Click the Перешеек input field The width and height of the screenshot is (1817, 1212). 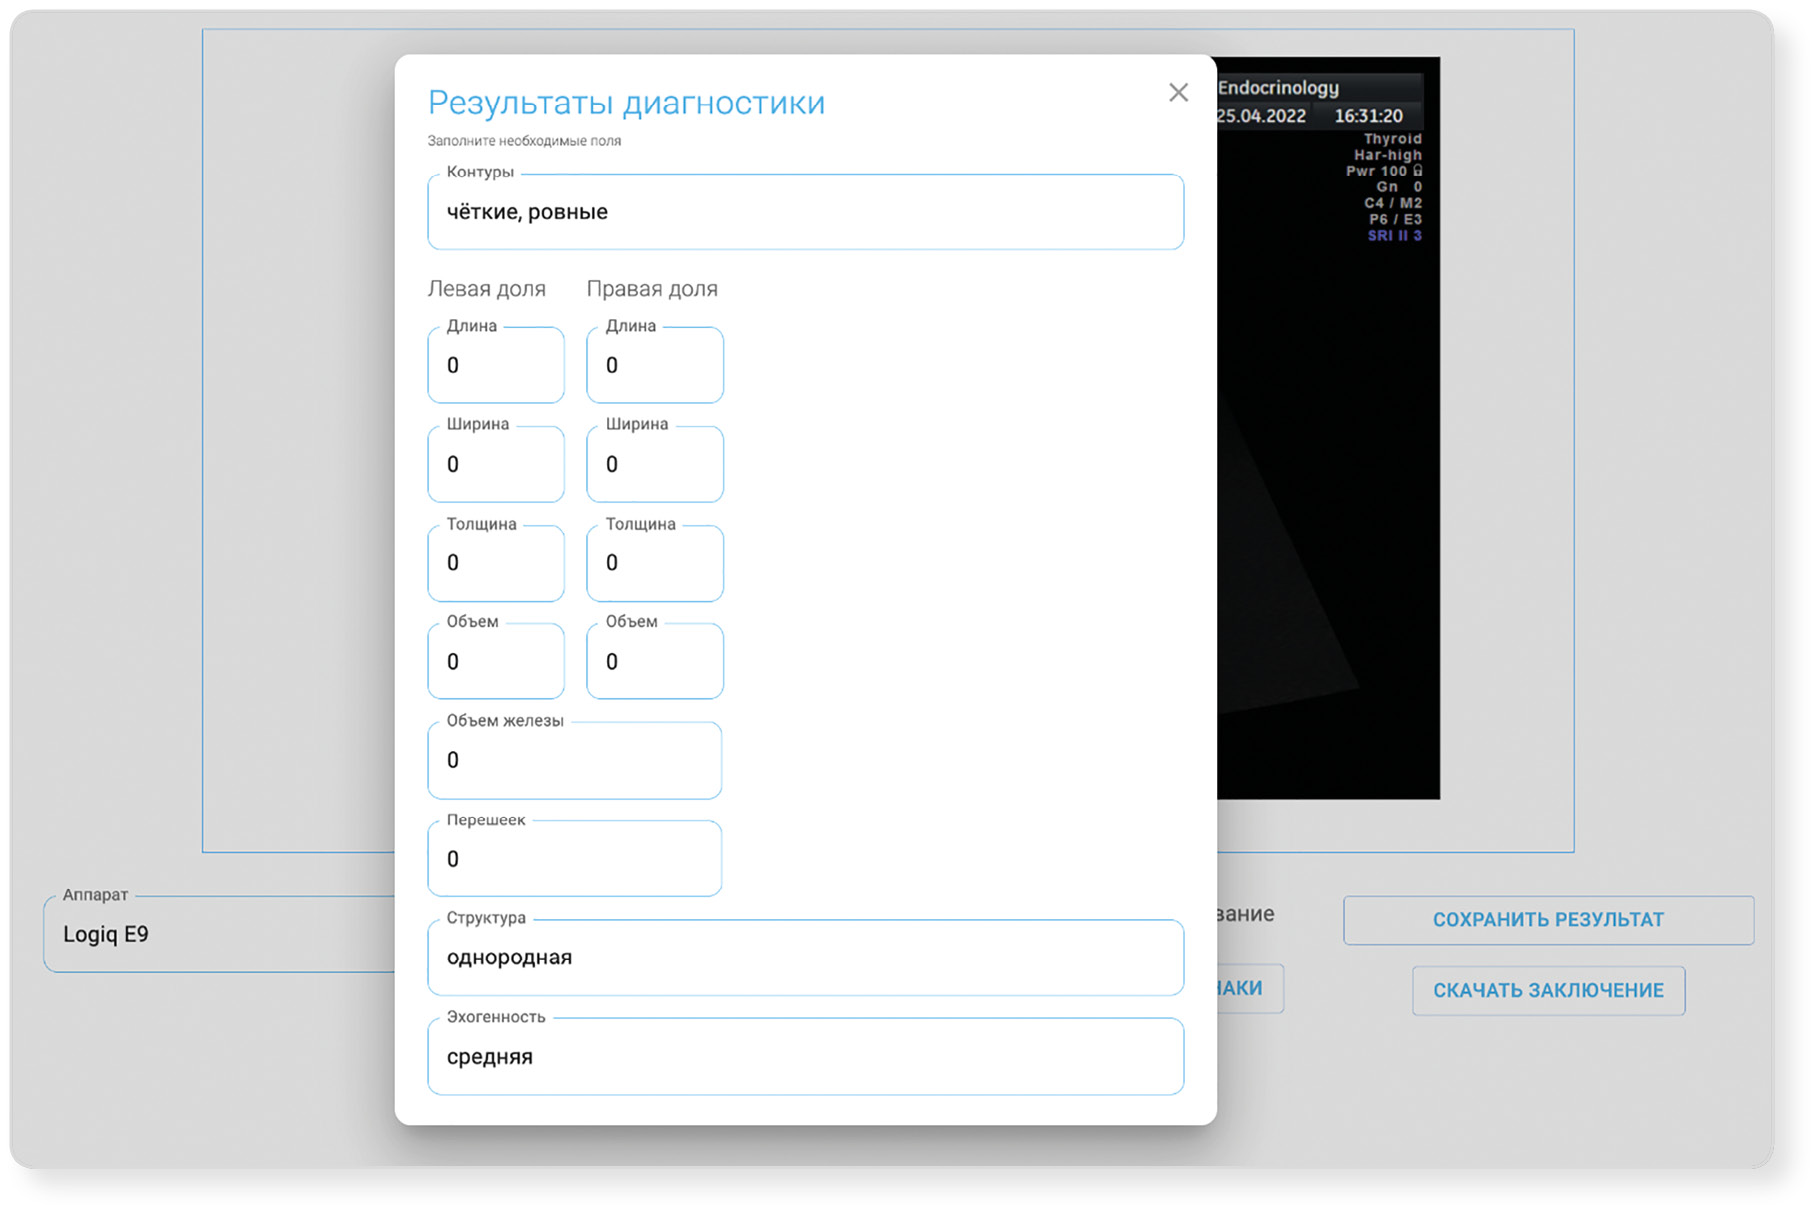coord(574,859)
